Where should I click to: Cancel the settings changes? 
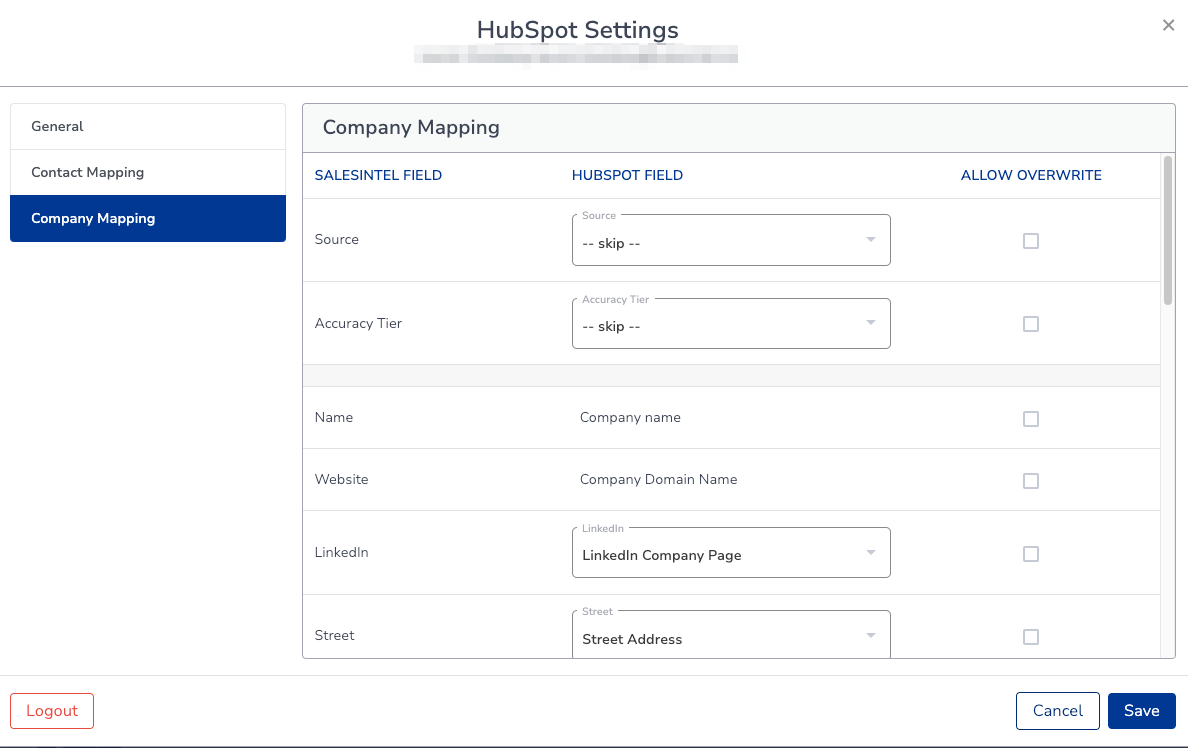[x=1057, y=711]
